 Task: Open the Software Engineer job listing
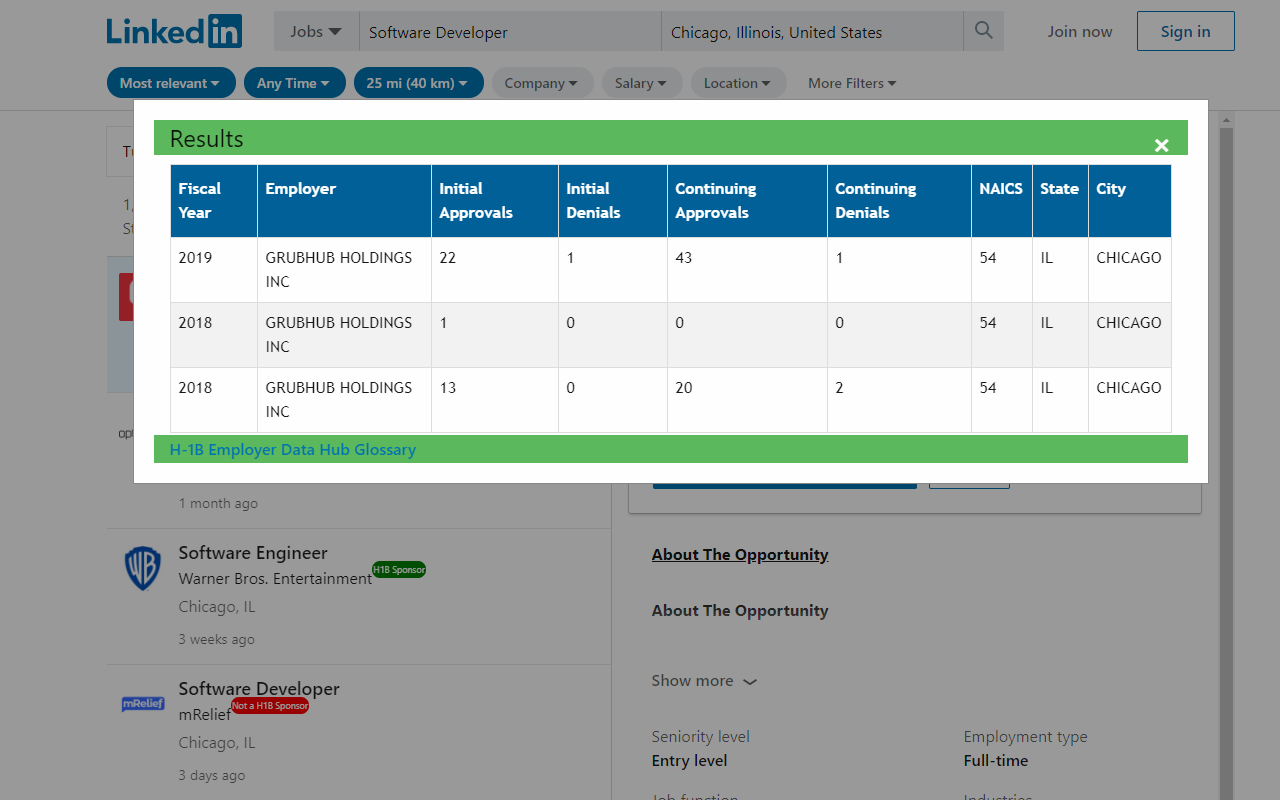(253, 553)
